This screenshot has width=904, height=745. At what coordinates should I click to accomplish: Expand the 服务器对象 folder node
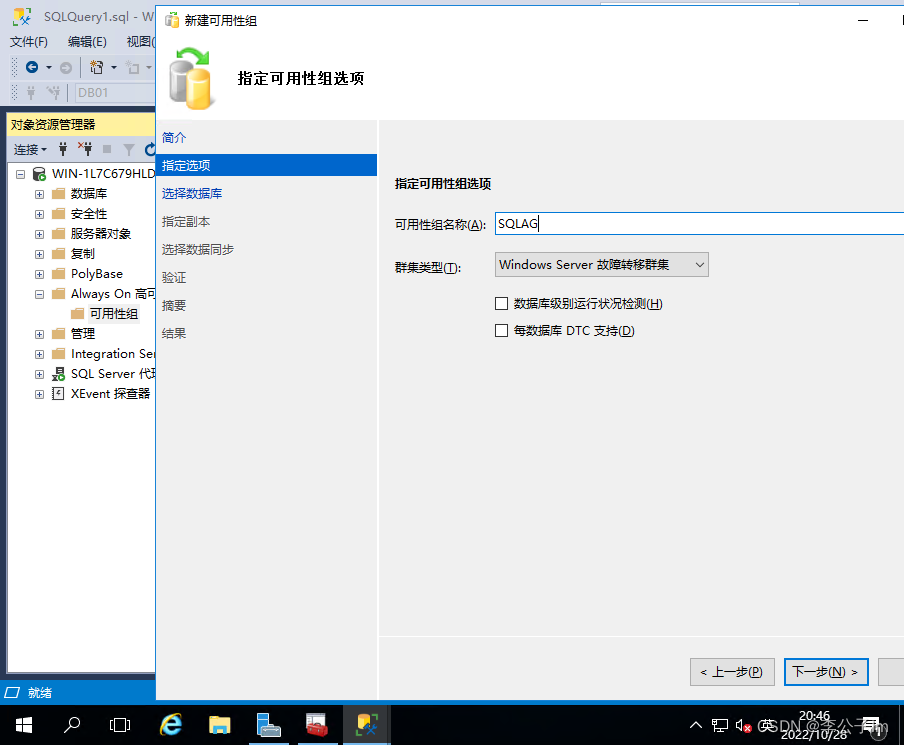39,234
